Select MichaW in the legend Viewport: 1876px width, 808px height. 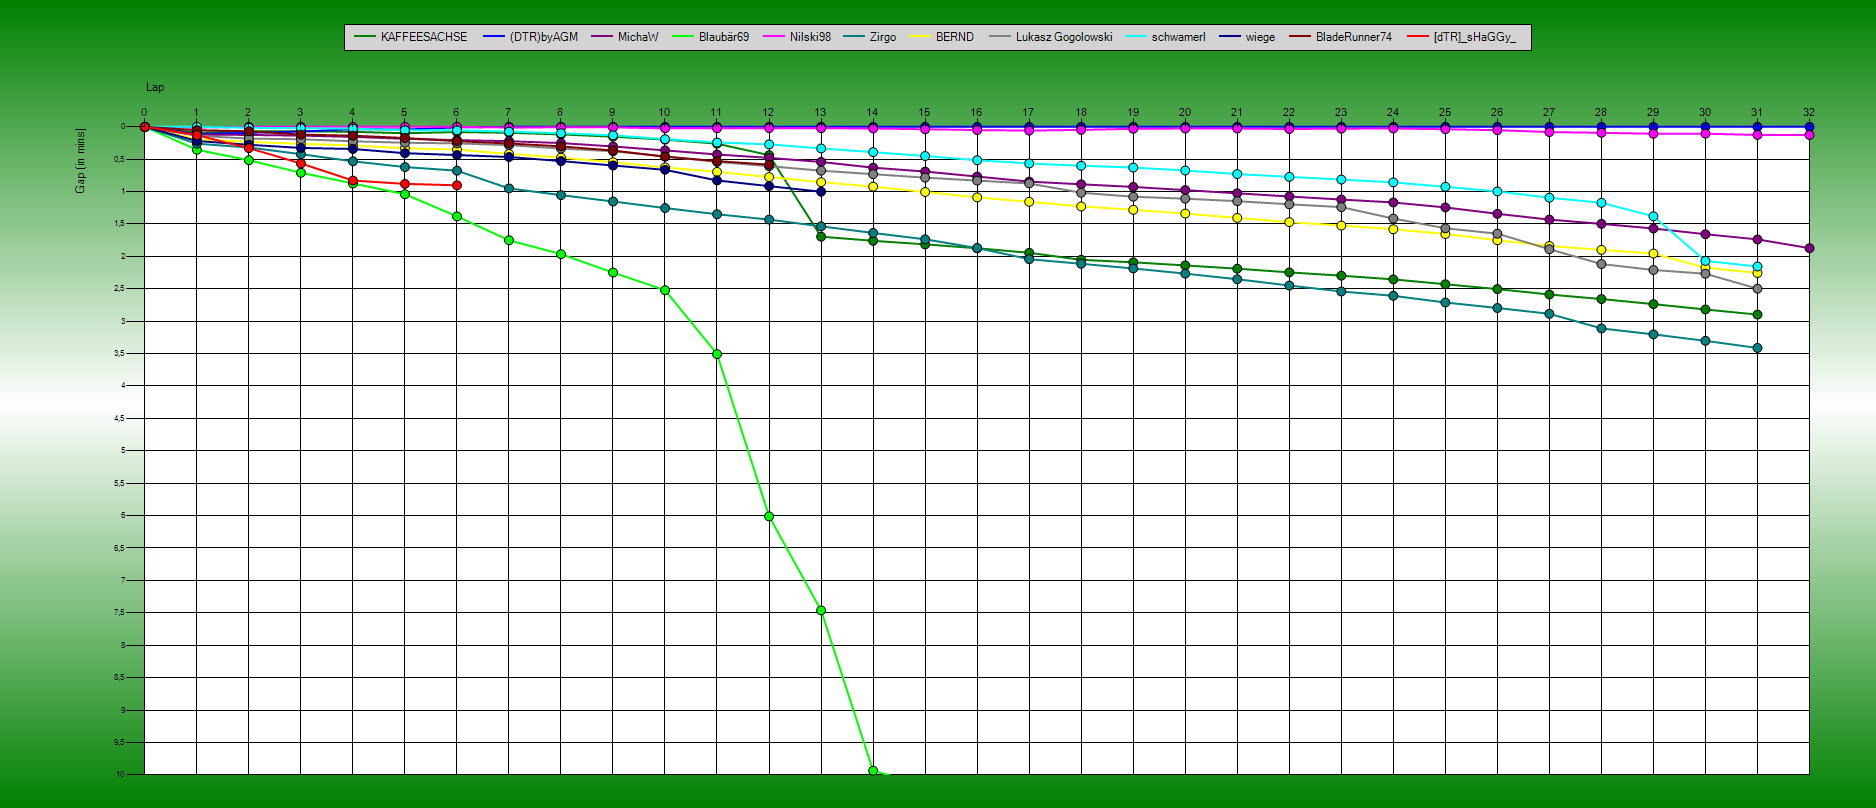(x=625, y=37)
